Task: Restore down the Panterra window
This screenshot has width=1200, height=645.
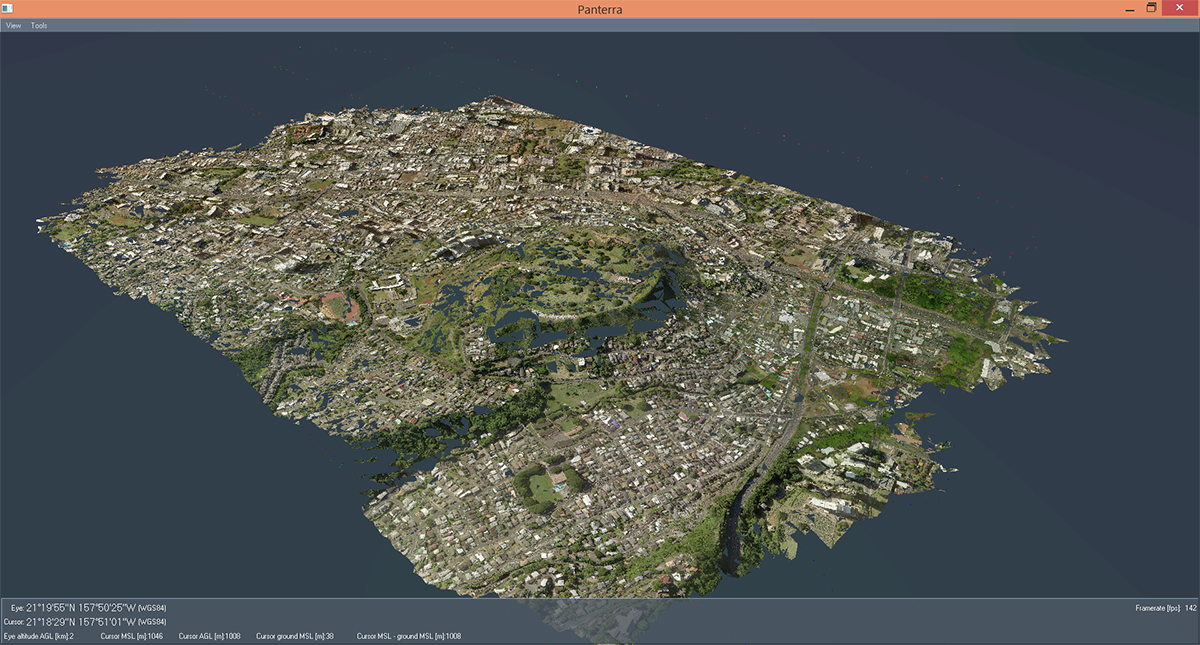Action: coord(1152,8)
